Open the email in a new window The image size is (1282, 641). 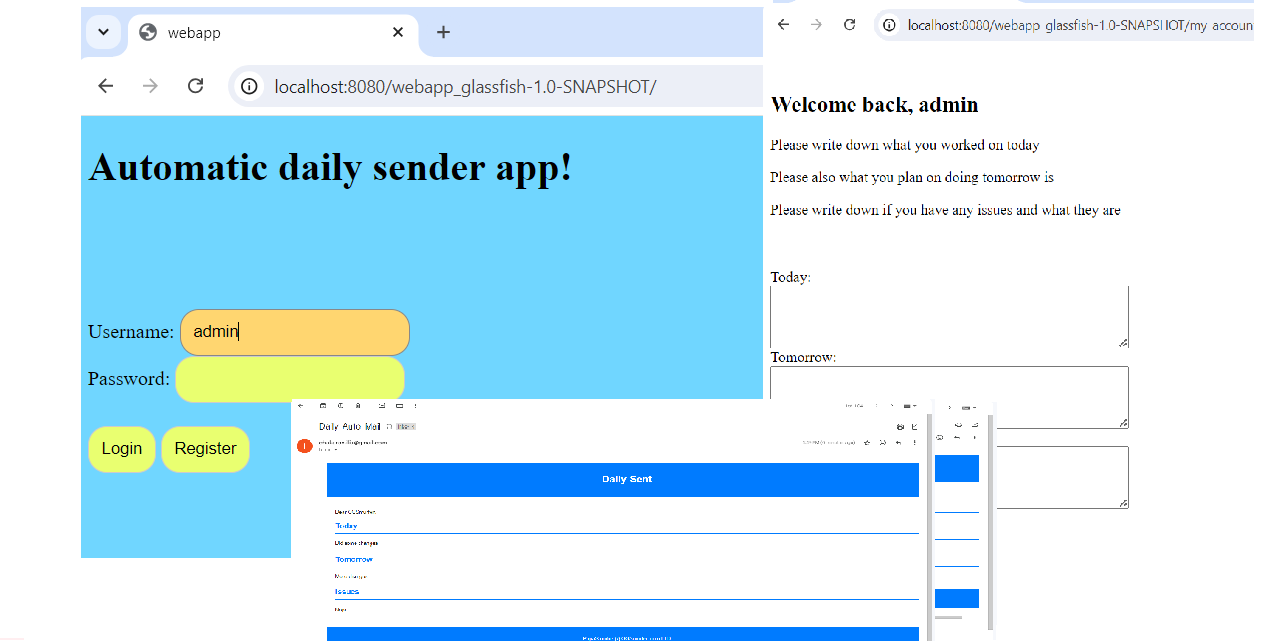[916, 427]
